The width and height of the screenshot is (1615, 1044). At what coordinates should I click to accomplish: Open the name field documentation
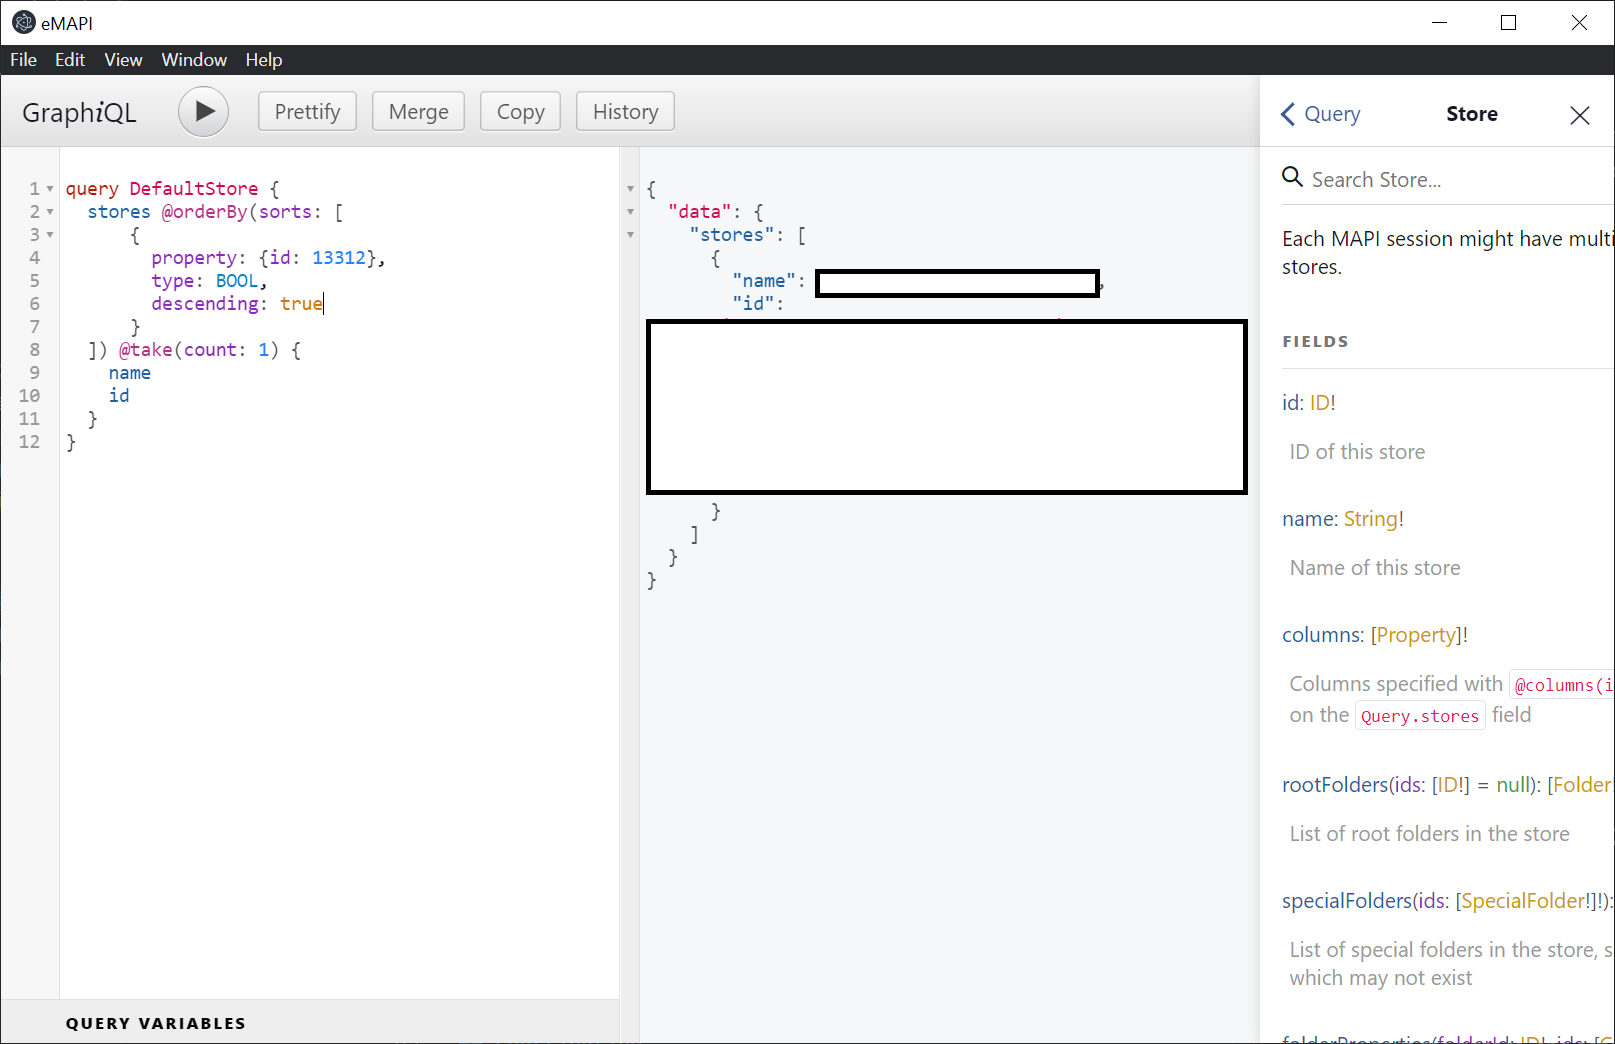pyautogui.click(x=1308, y=518)
